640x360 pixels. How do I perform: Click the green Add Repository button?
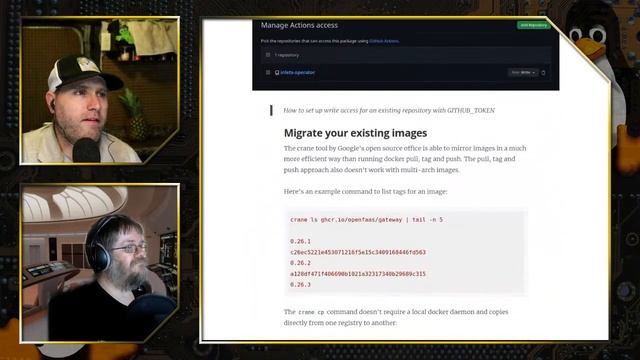click(533, 25)
